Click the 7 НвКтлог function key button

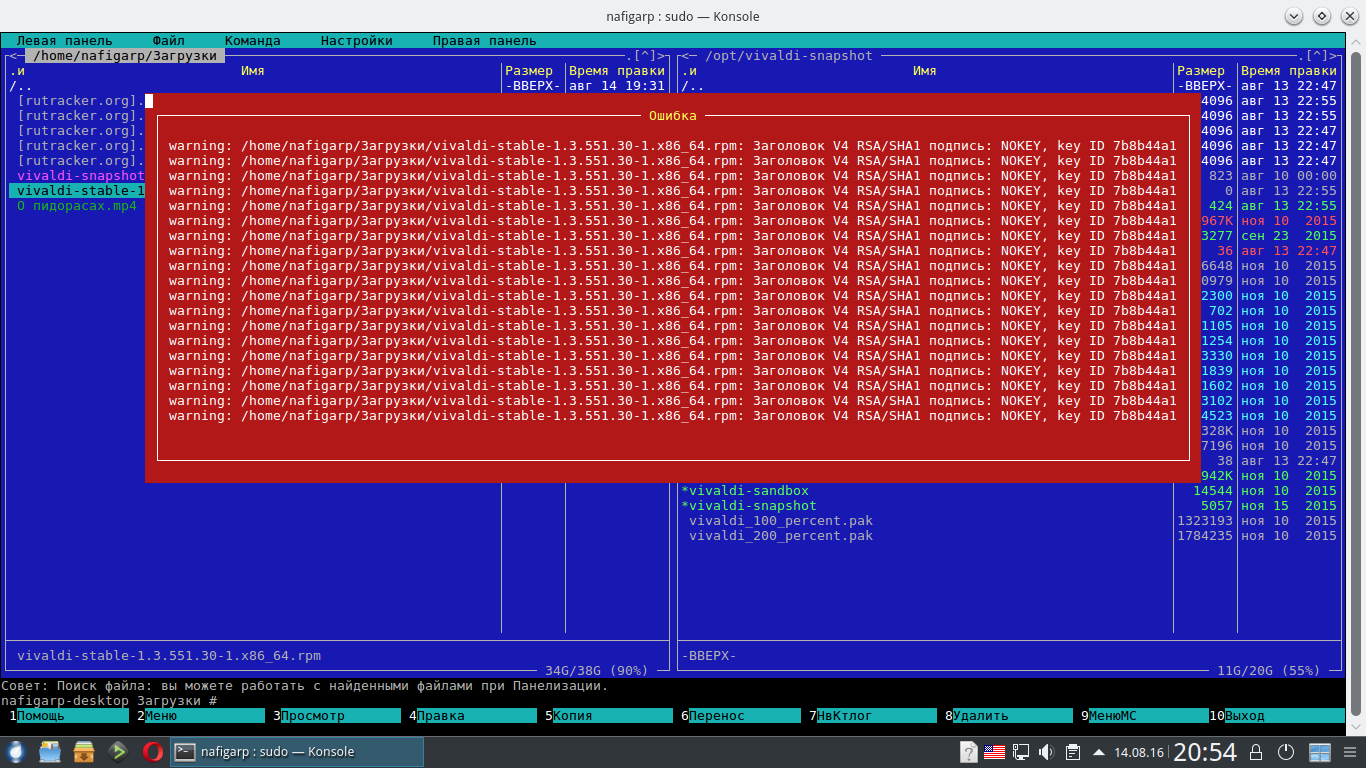873,716
